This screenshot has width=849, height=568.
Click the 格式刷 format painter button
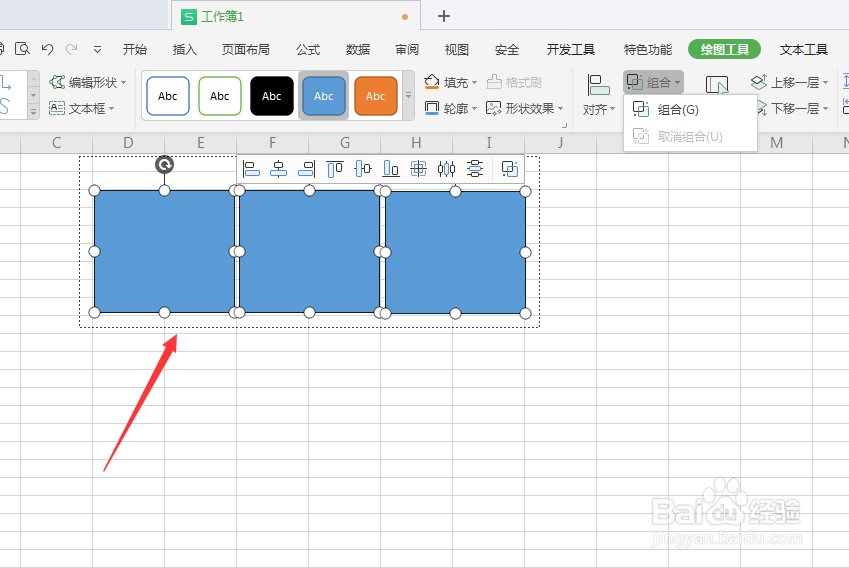(x=514, y=82)
